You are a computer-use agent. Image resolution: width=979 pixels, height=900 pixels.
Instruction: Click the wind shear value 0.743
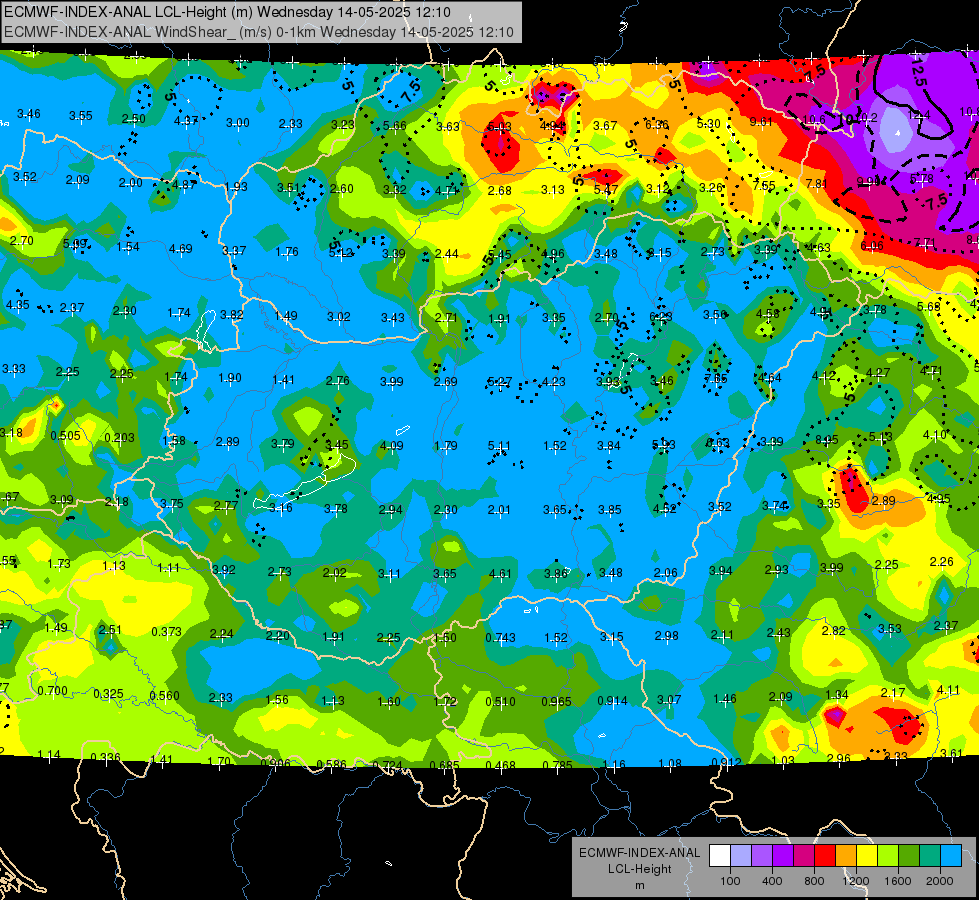click(501, 637)
